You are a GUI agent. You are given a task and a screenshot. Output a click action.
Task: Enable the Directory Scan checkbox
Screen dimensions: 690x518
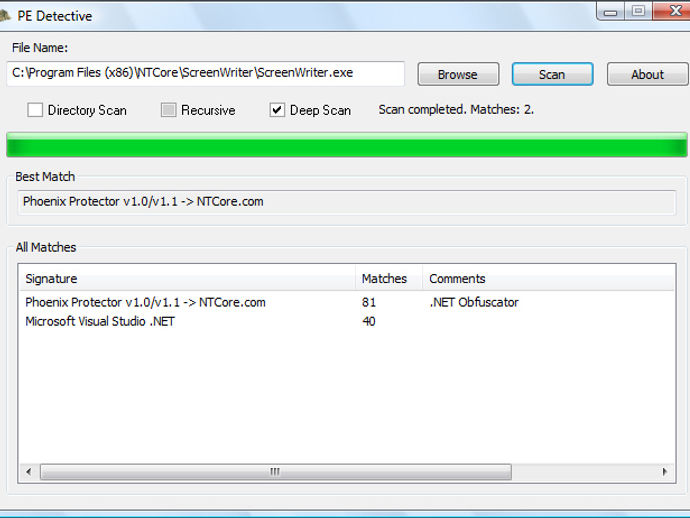point(35,110)
